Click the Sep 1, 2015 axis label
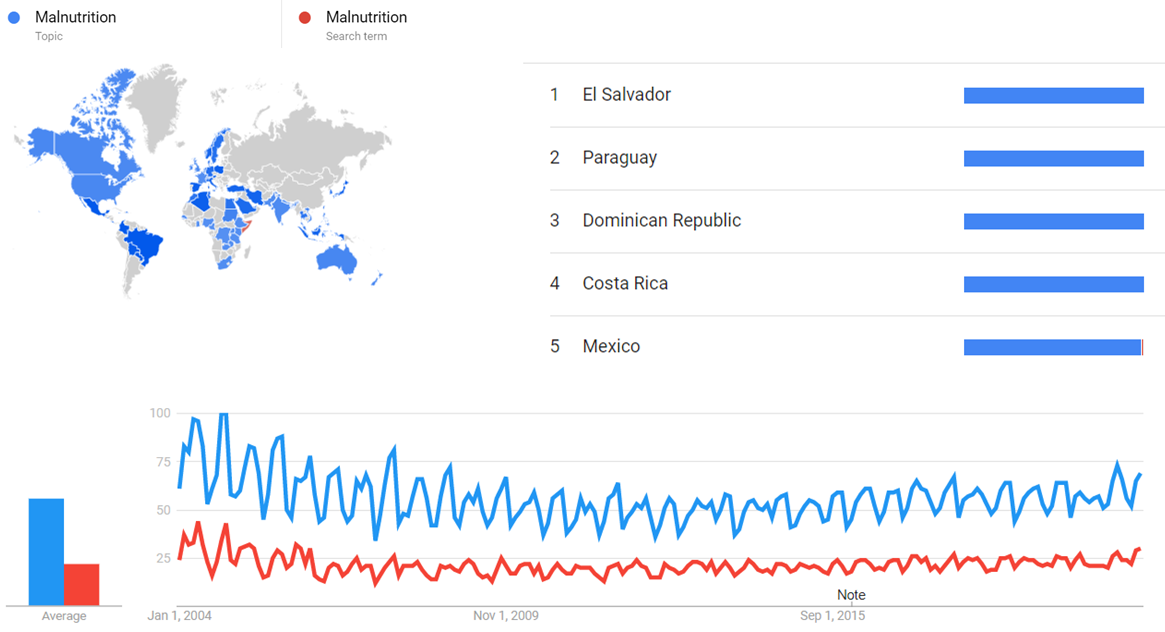The image size is (1165, 632). (833, 615)
